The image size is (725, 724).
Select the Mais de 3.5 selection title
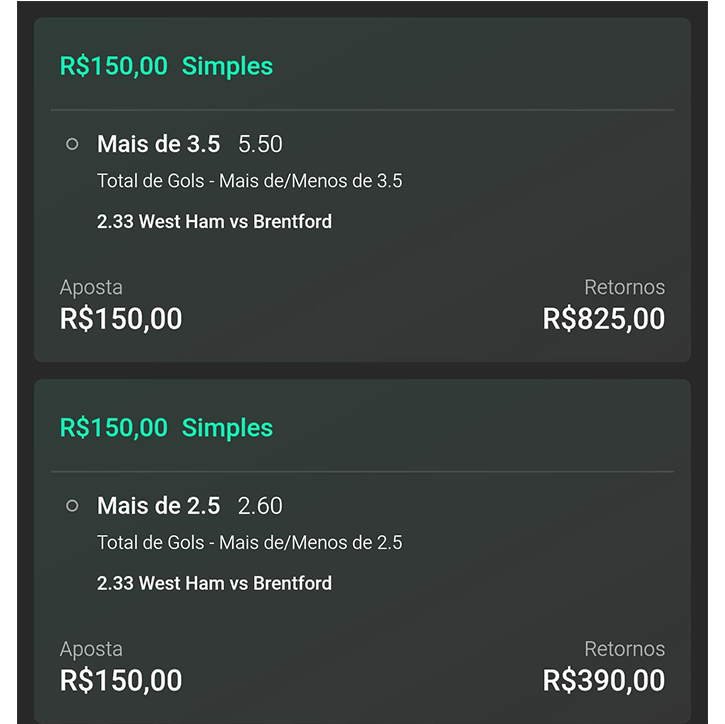pos(158,144)
